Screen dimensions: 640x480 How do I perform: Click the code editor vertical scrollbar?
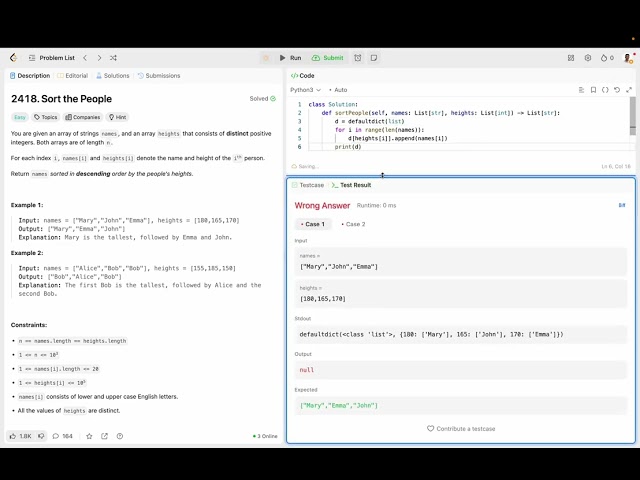tap(633, 116)
